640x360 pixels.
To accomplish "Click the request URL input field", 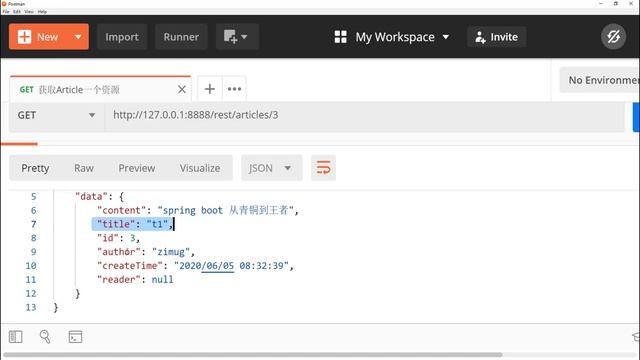I will pos(364,116).
